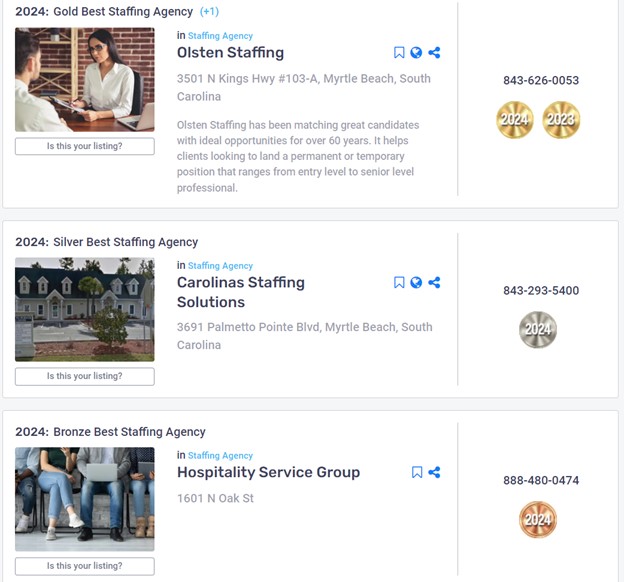
Task: Bookmark Hospitality Service Group listing
Action: pos(417,473)
